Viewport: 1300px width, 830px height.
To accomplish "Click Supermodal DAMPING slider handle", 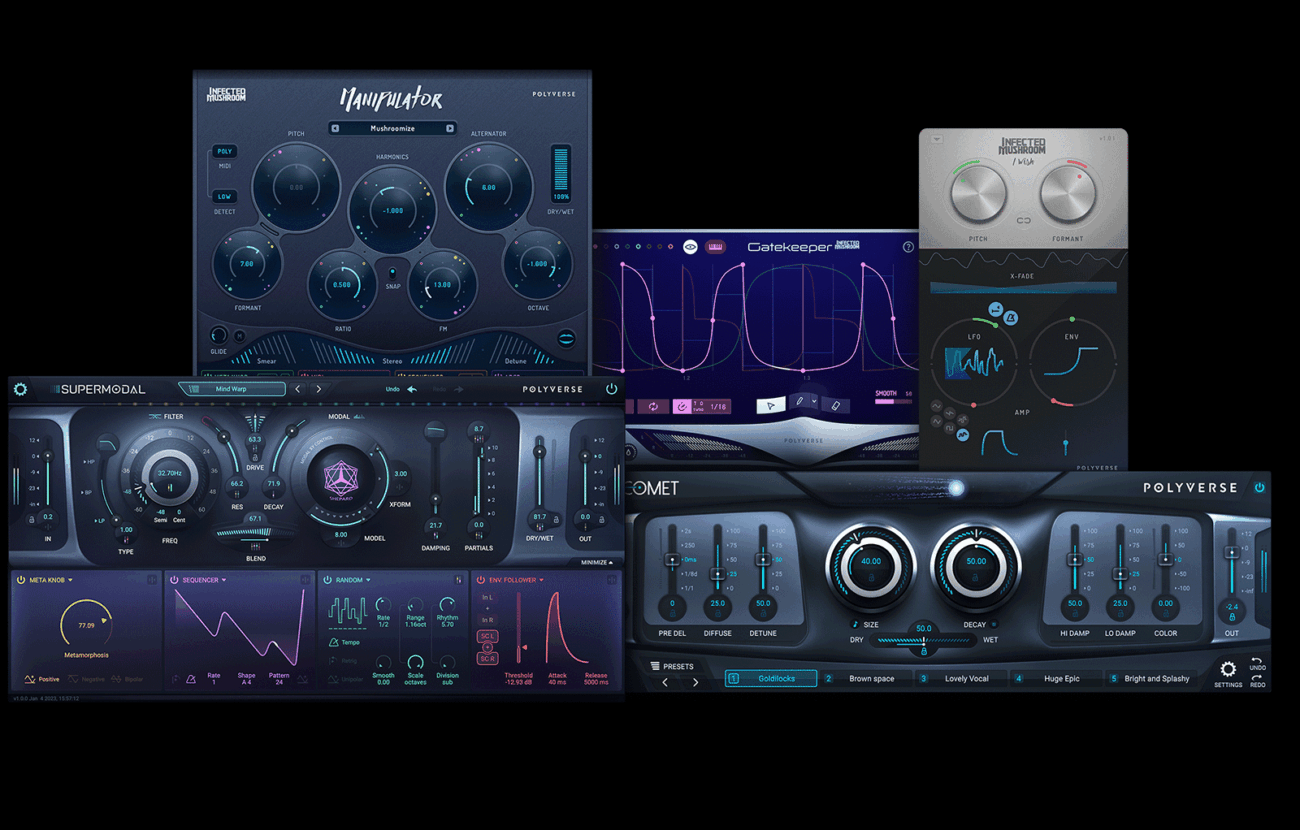I will tap(435, 498).
